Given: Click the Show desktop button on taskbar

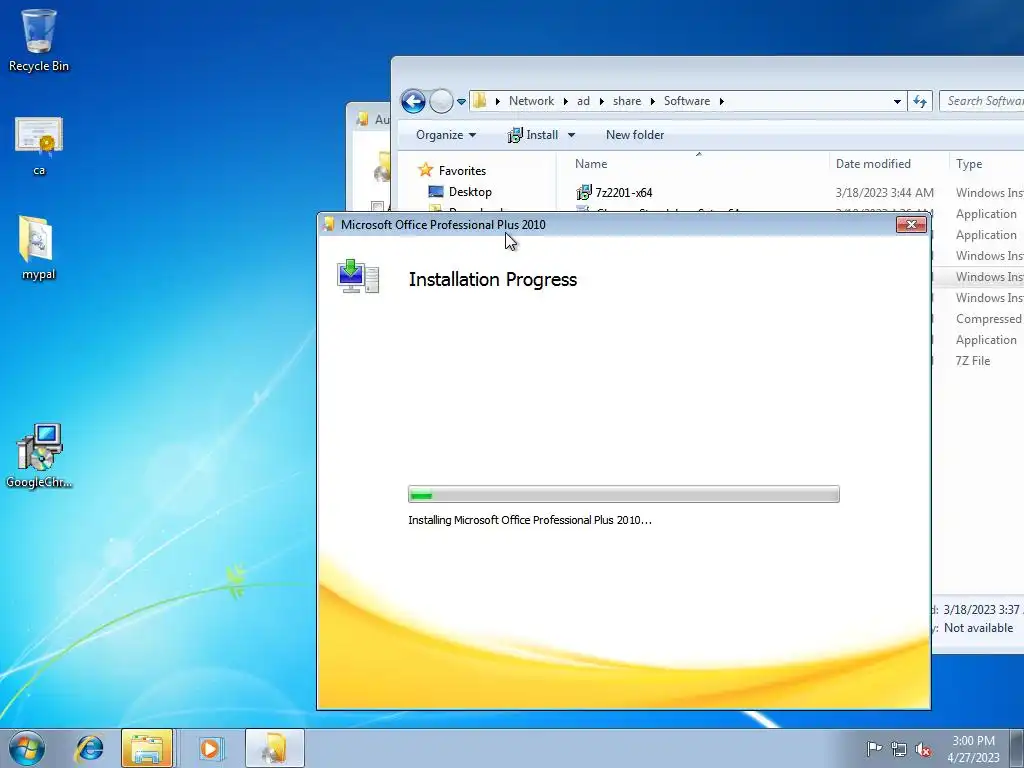Looking at the screenshot, I should [1017, 748].
